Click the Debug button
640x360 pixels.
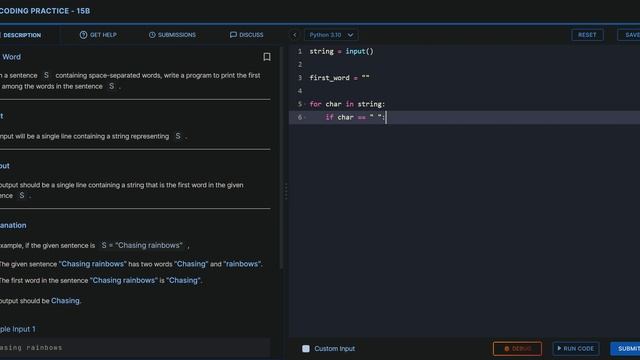tap(517, 349)
